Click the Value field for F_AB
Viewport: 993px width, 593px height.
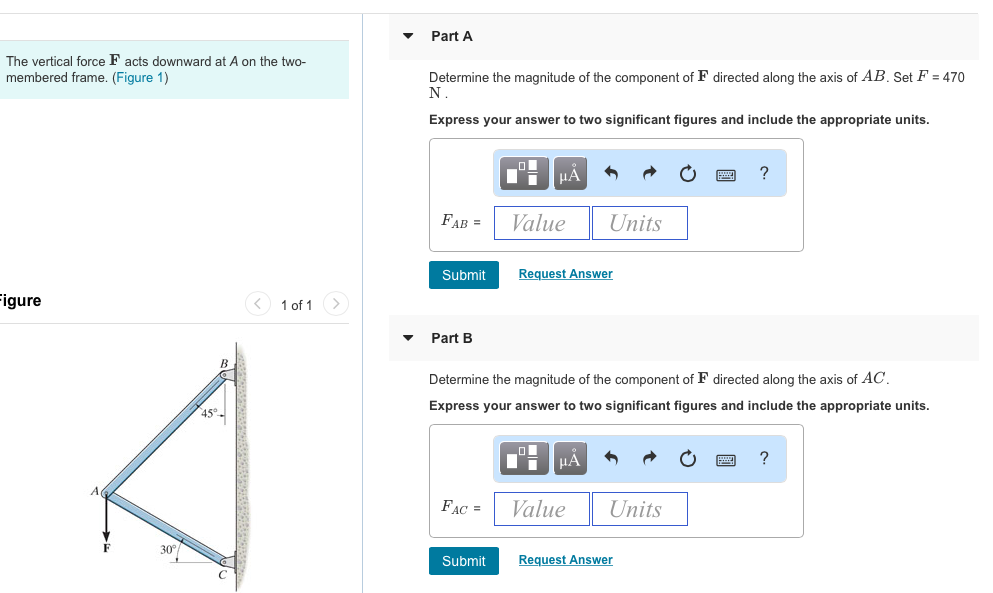click(541, 222)
